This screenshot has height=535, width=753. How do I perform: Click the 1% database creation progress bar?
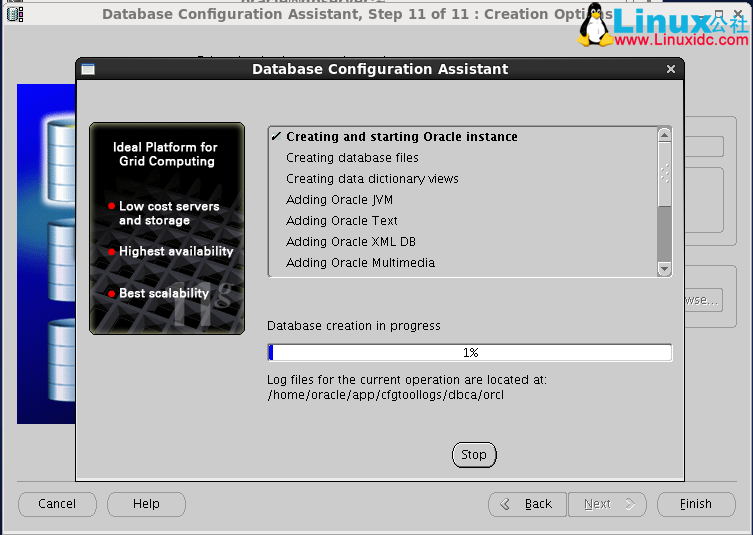pyautogui.click(x=470, y=353)
